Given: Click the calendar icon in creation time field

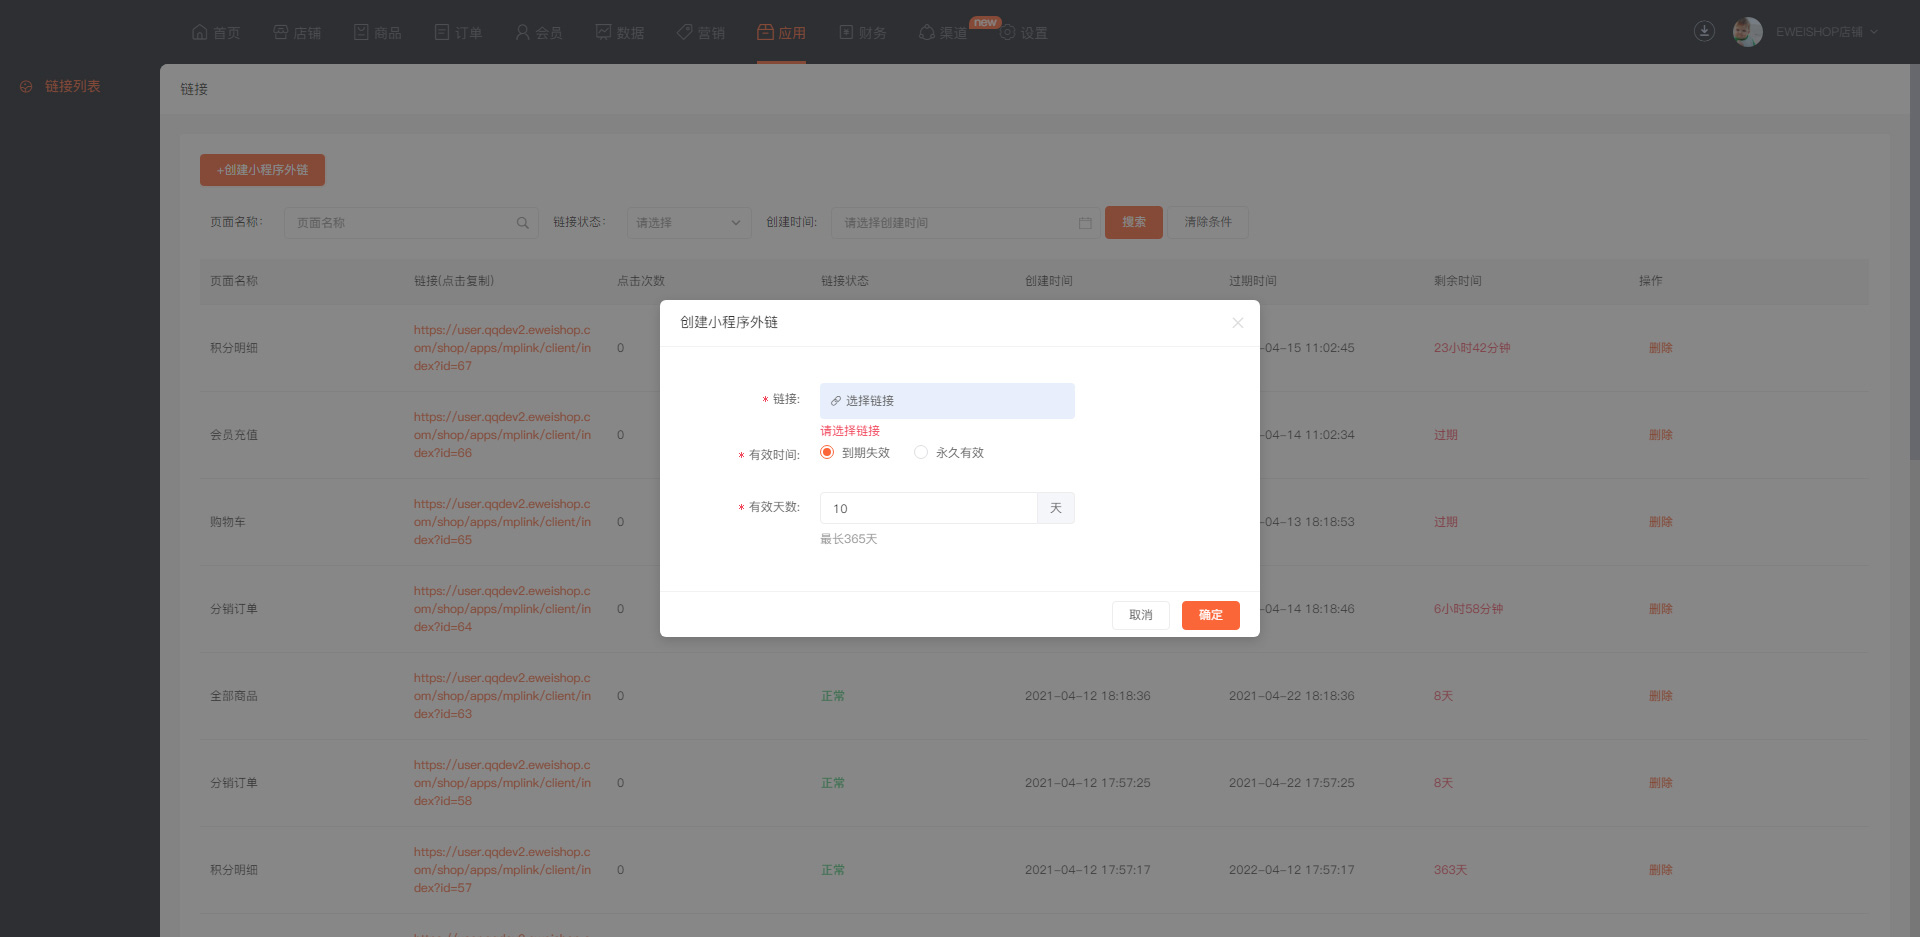Looking at the screenshot, I should [1085, 223].
